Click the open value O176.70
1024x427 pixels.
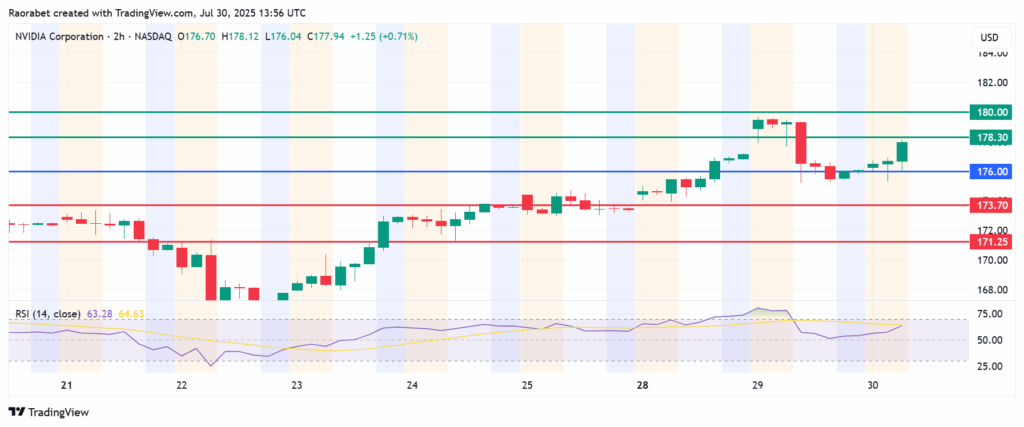click(197, 37)
